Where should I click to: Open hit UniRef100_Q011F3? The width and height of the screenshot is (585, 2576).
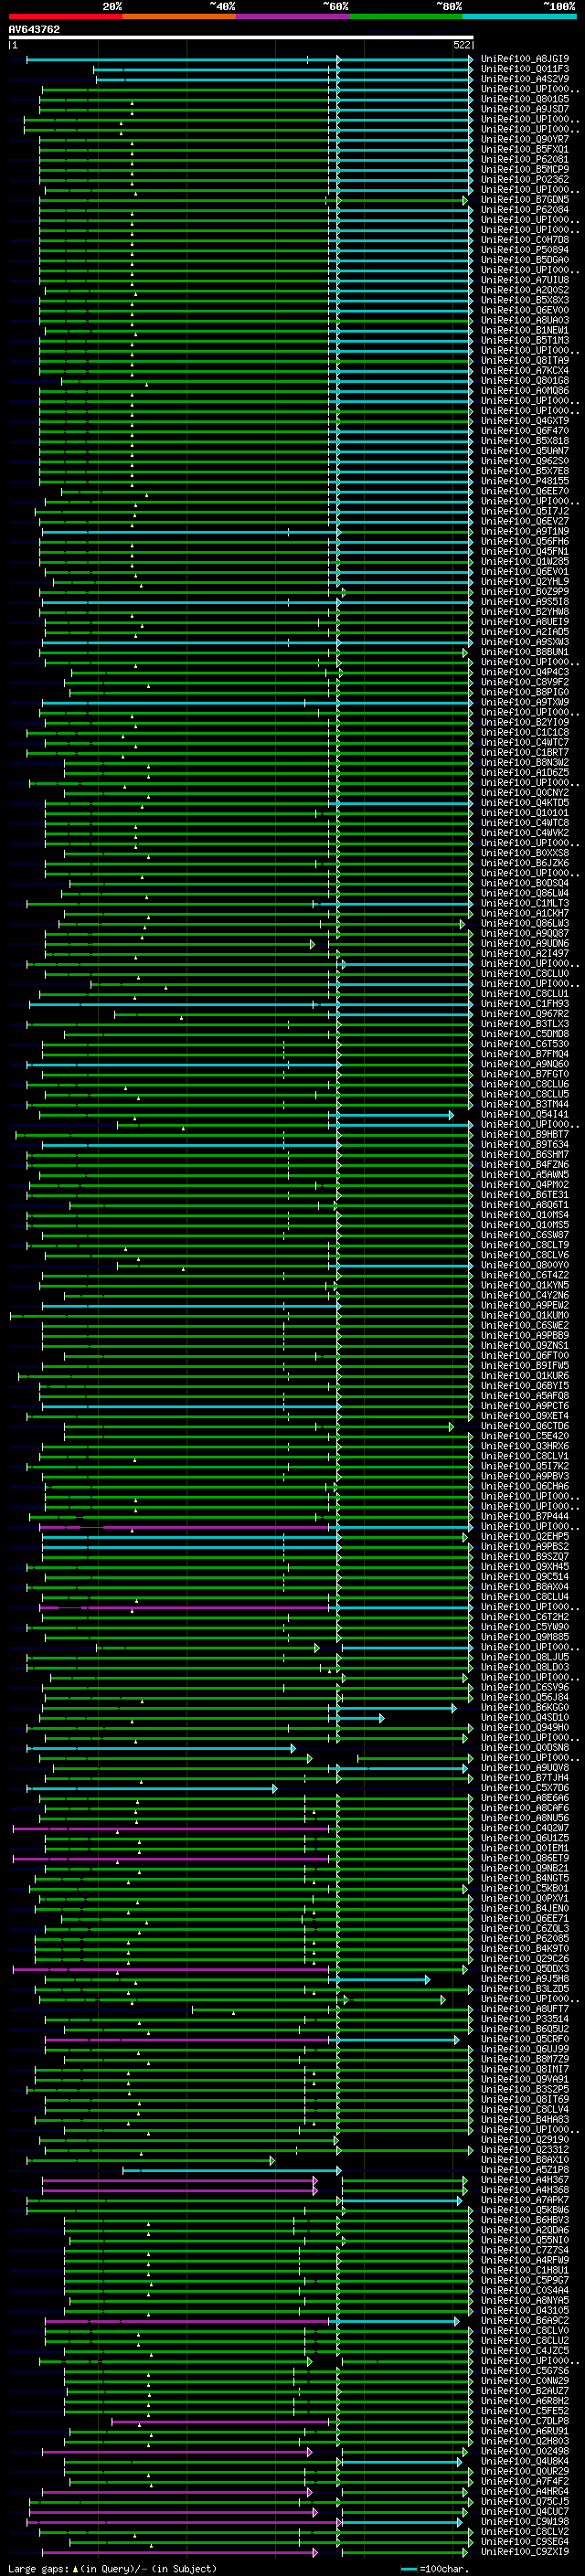[525, 69]
